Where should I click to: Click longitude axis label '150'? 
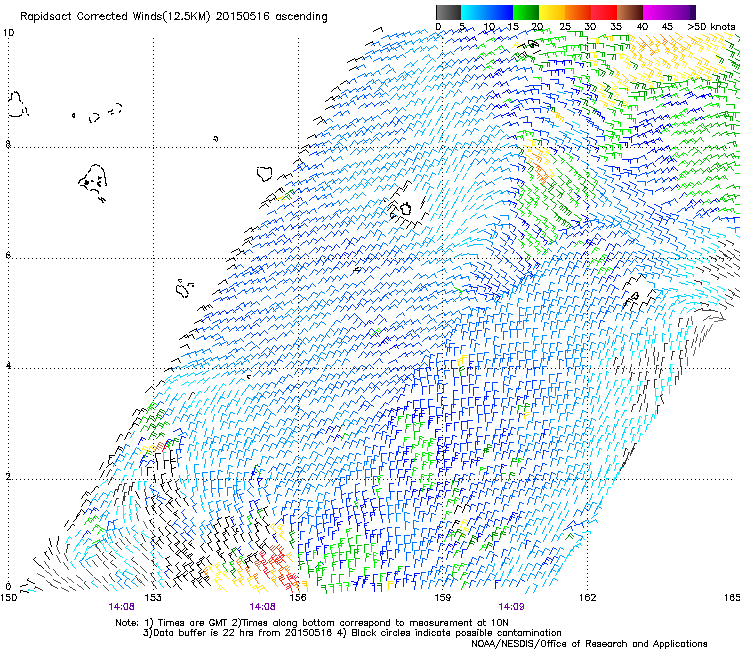[9, 598]
